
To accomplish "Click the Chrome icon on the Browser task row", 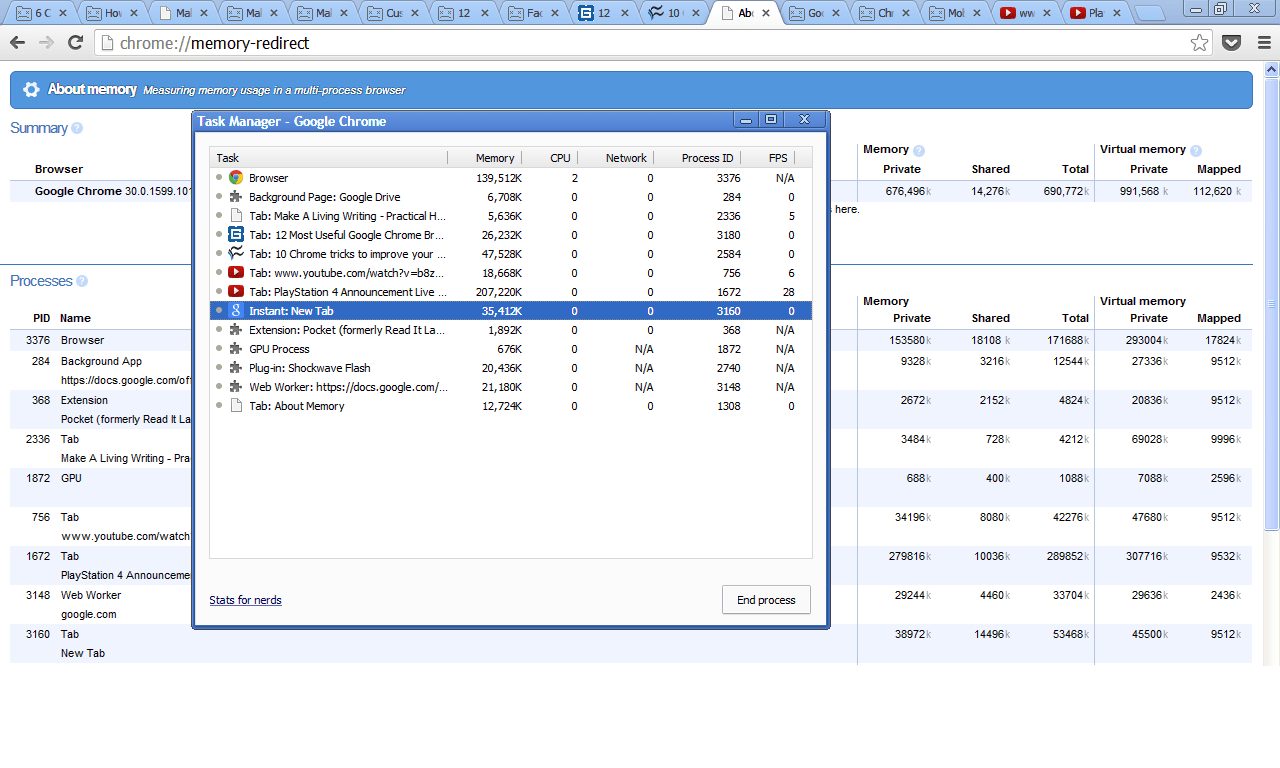I will (236, 178).
